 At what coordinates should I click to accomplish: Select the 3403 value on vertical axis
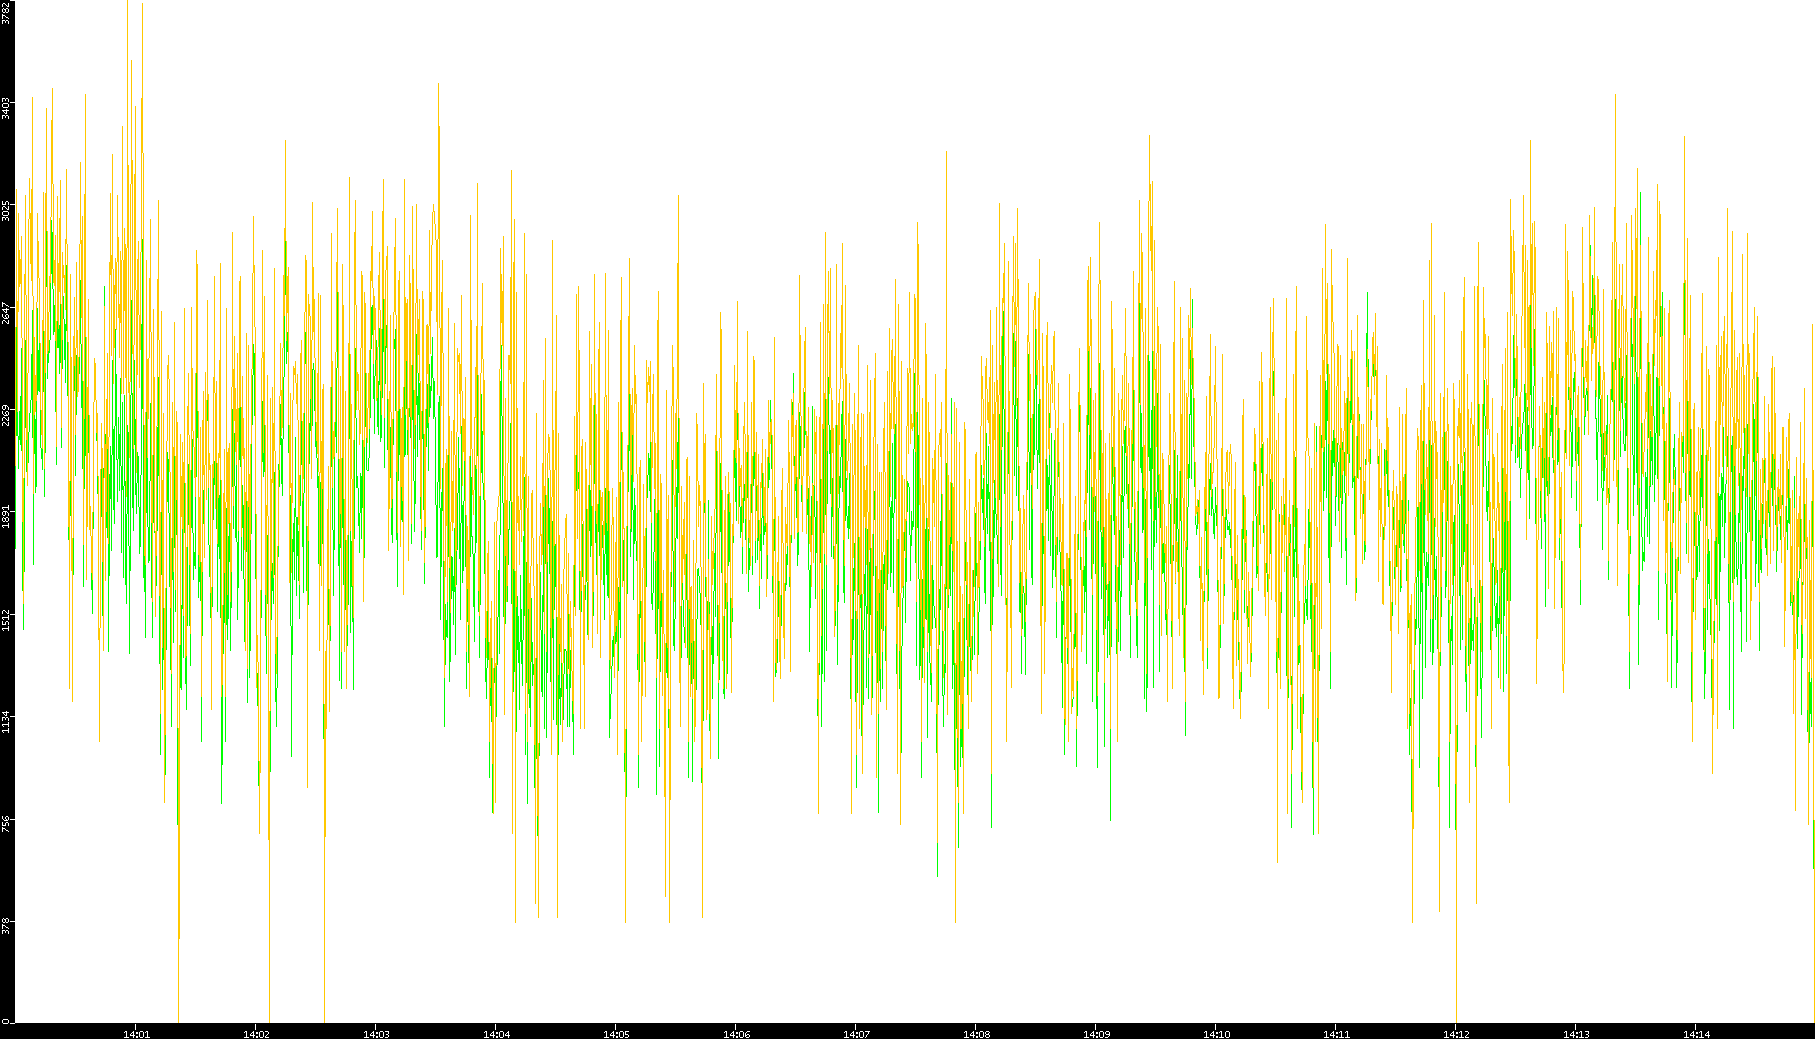[6, 108]
